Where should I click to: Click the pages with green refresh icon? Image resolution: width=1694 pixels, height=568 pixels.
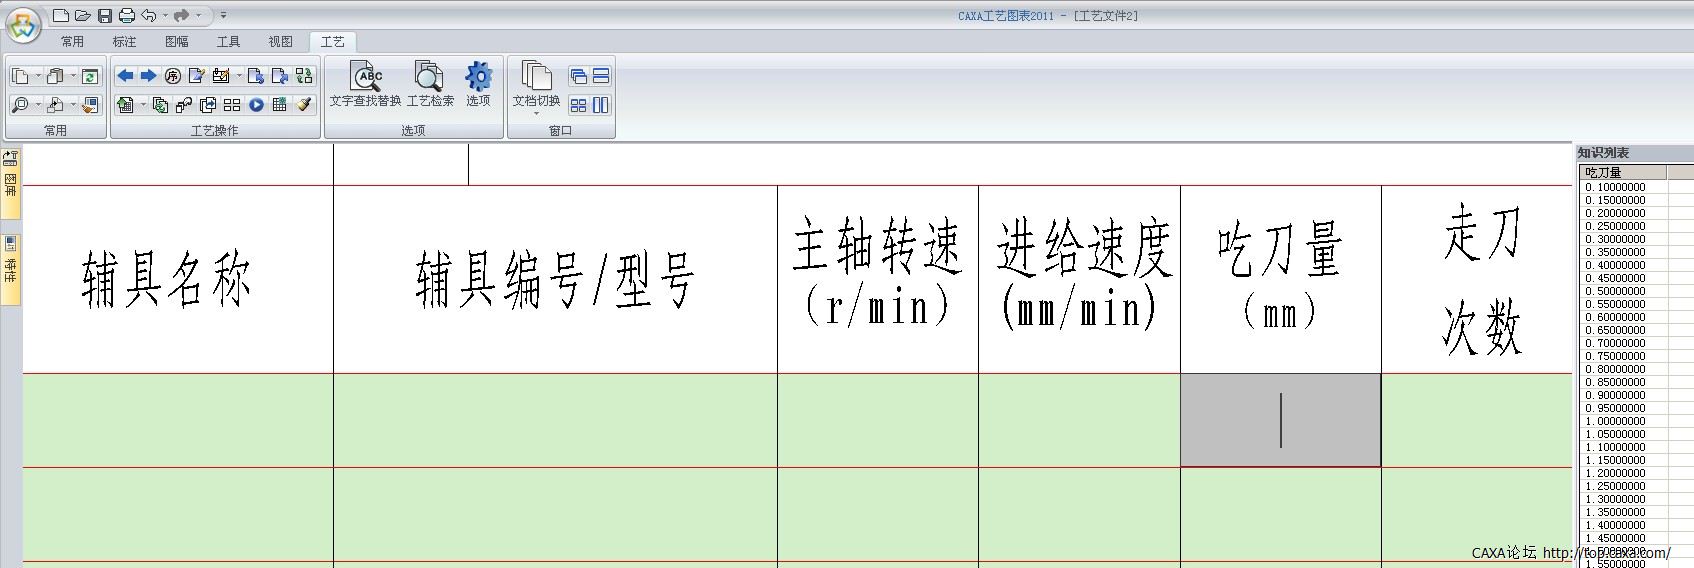click(160, 105)
